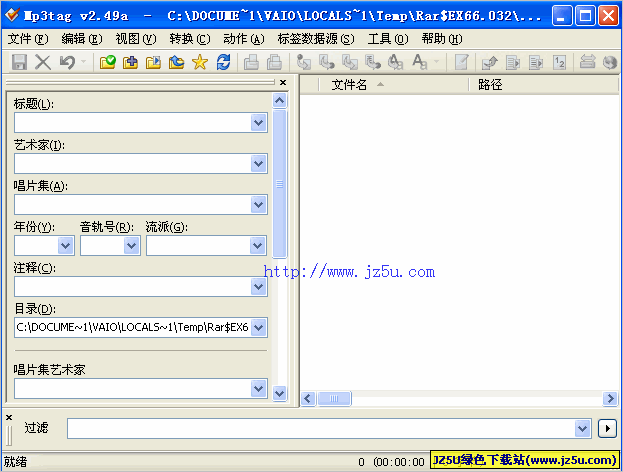Image resolution: width=623 pixels, height=472 pixels.
Task: Click the first grayed tag copy icon
Action: [251, 62]
